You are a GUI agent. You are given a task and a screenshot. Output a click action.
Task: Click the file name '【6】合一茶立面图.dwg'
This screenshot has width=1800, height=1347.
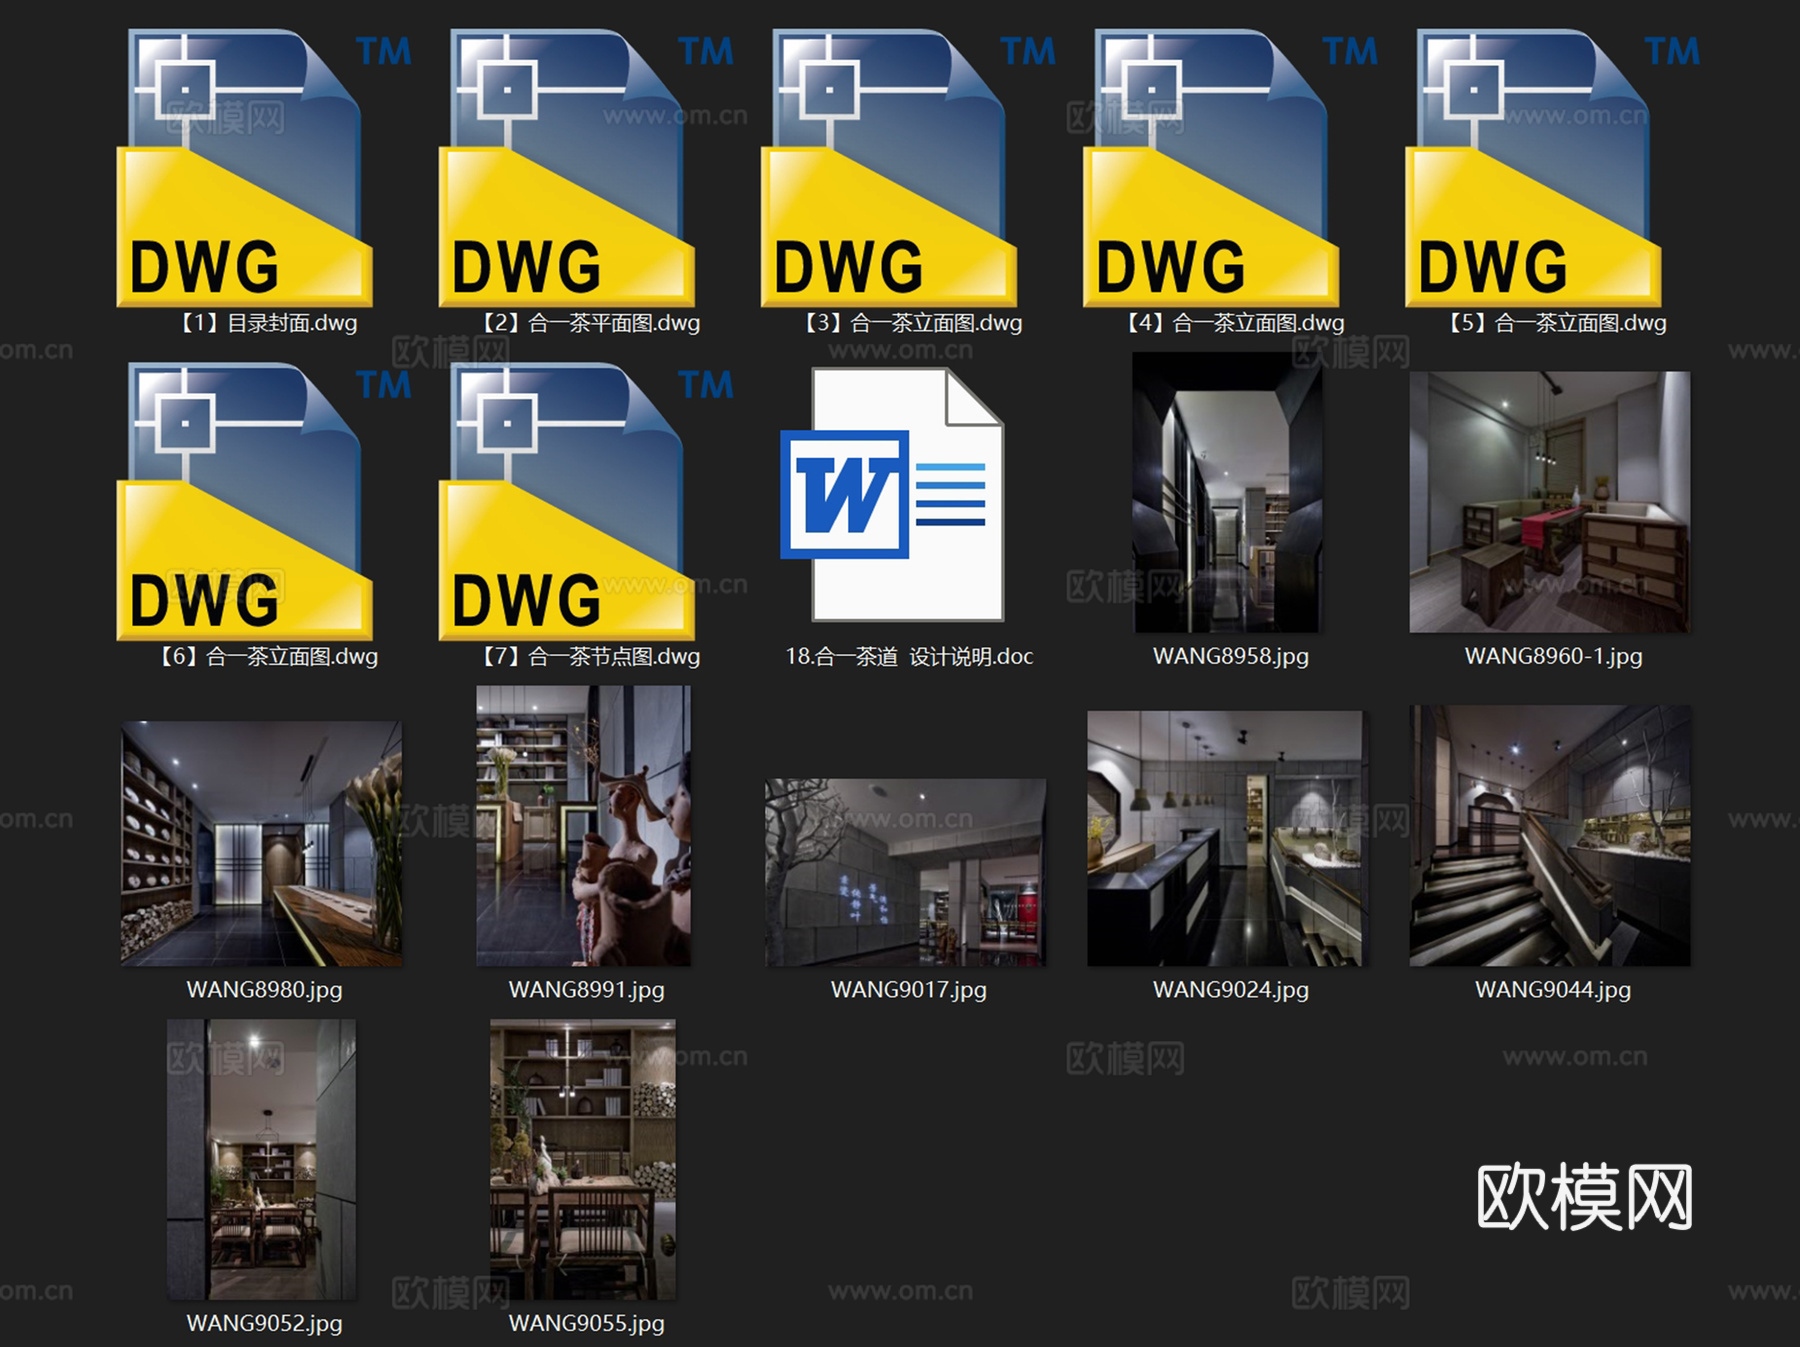click(265, 657)
